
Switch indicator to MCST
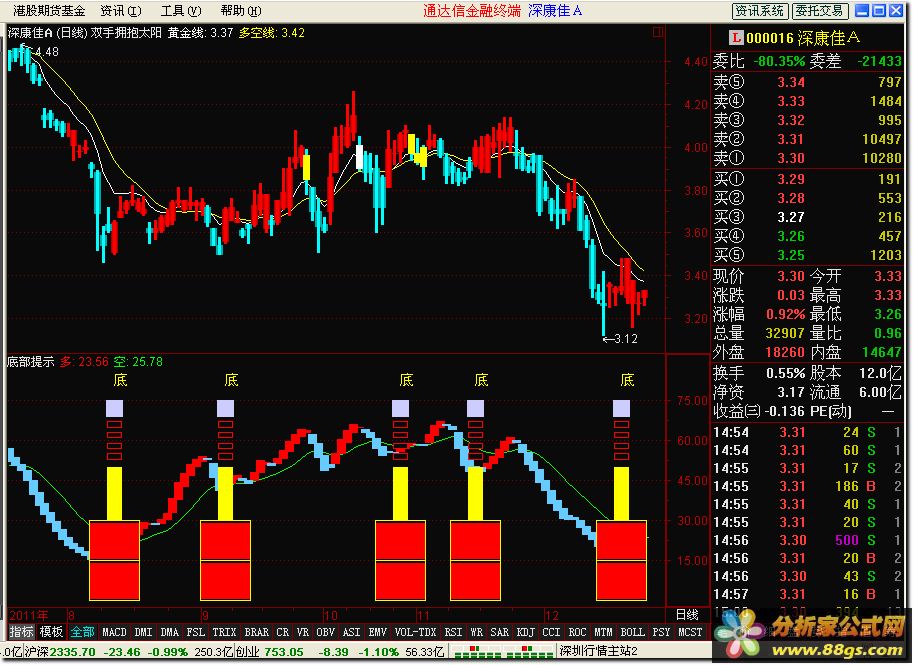tap(690, 632)
